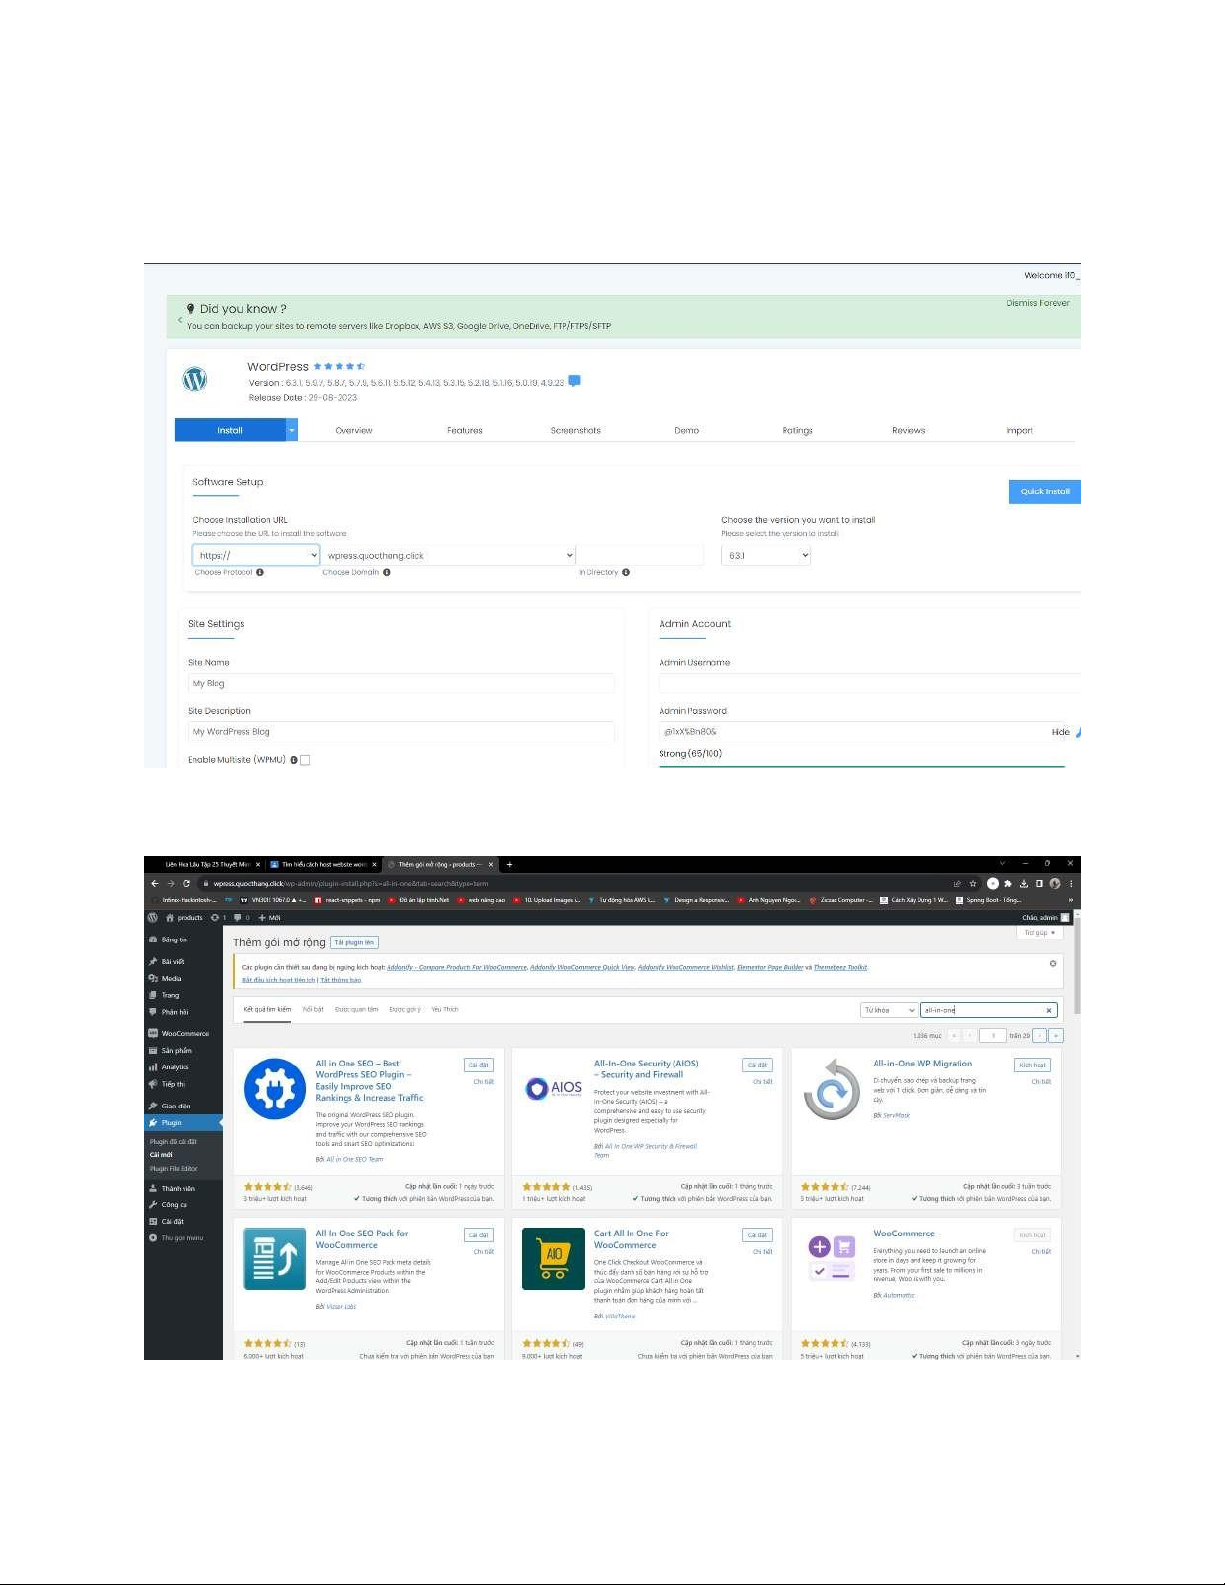Open the https:// protocol dropdown
The height and width of the screenshot is (1585, 1225).
click(256, 555)
